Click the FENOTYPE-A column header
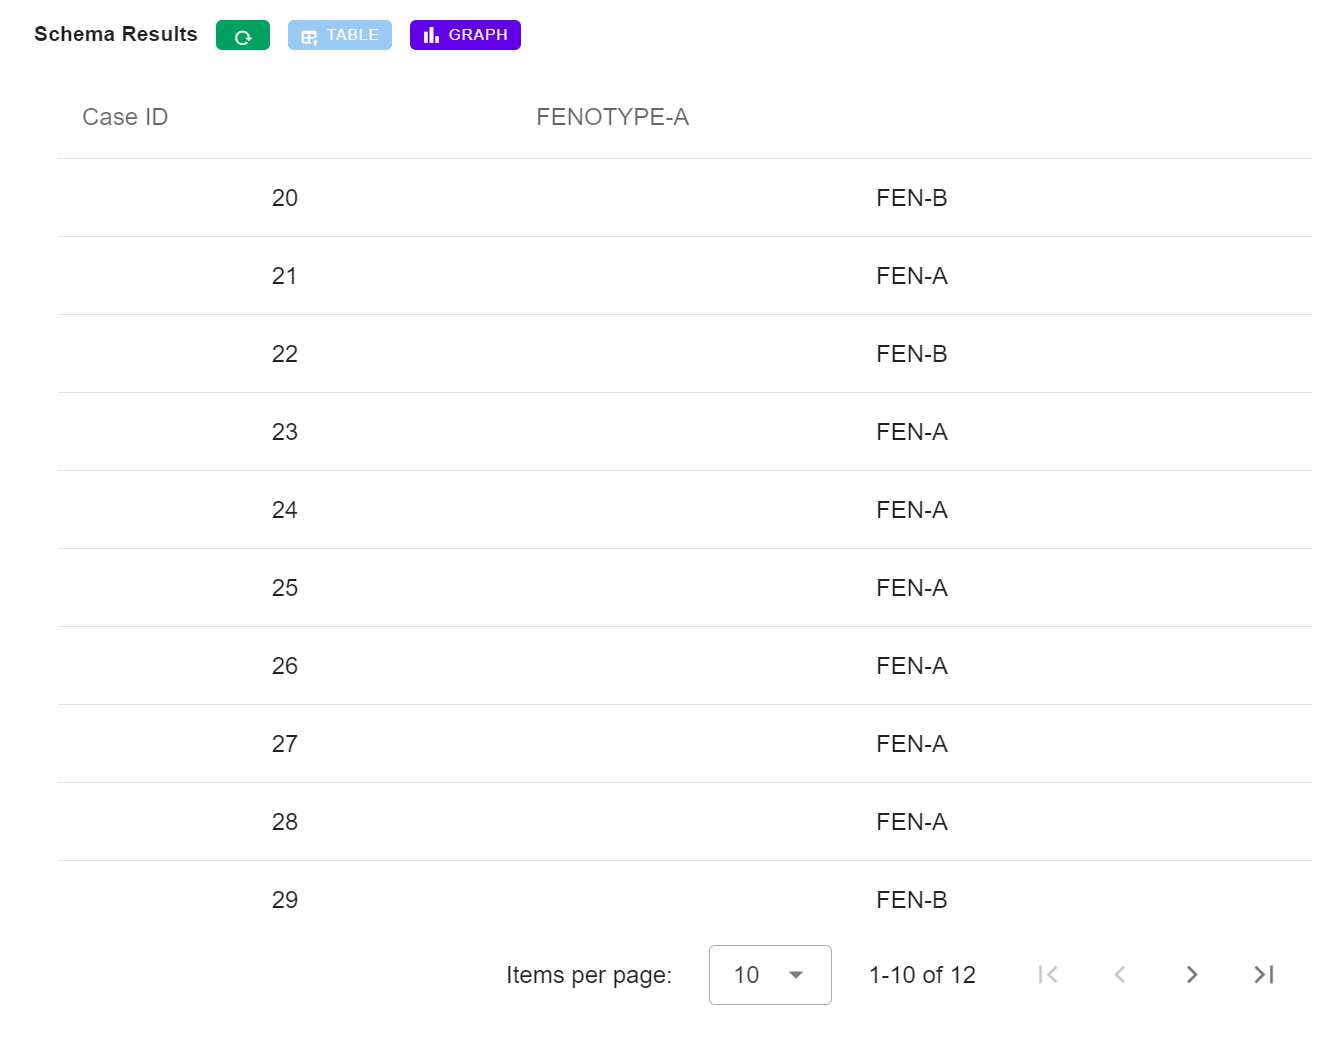This screenshot has width=1339, height=1054. coord(612,117)
